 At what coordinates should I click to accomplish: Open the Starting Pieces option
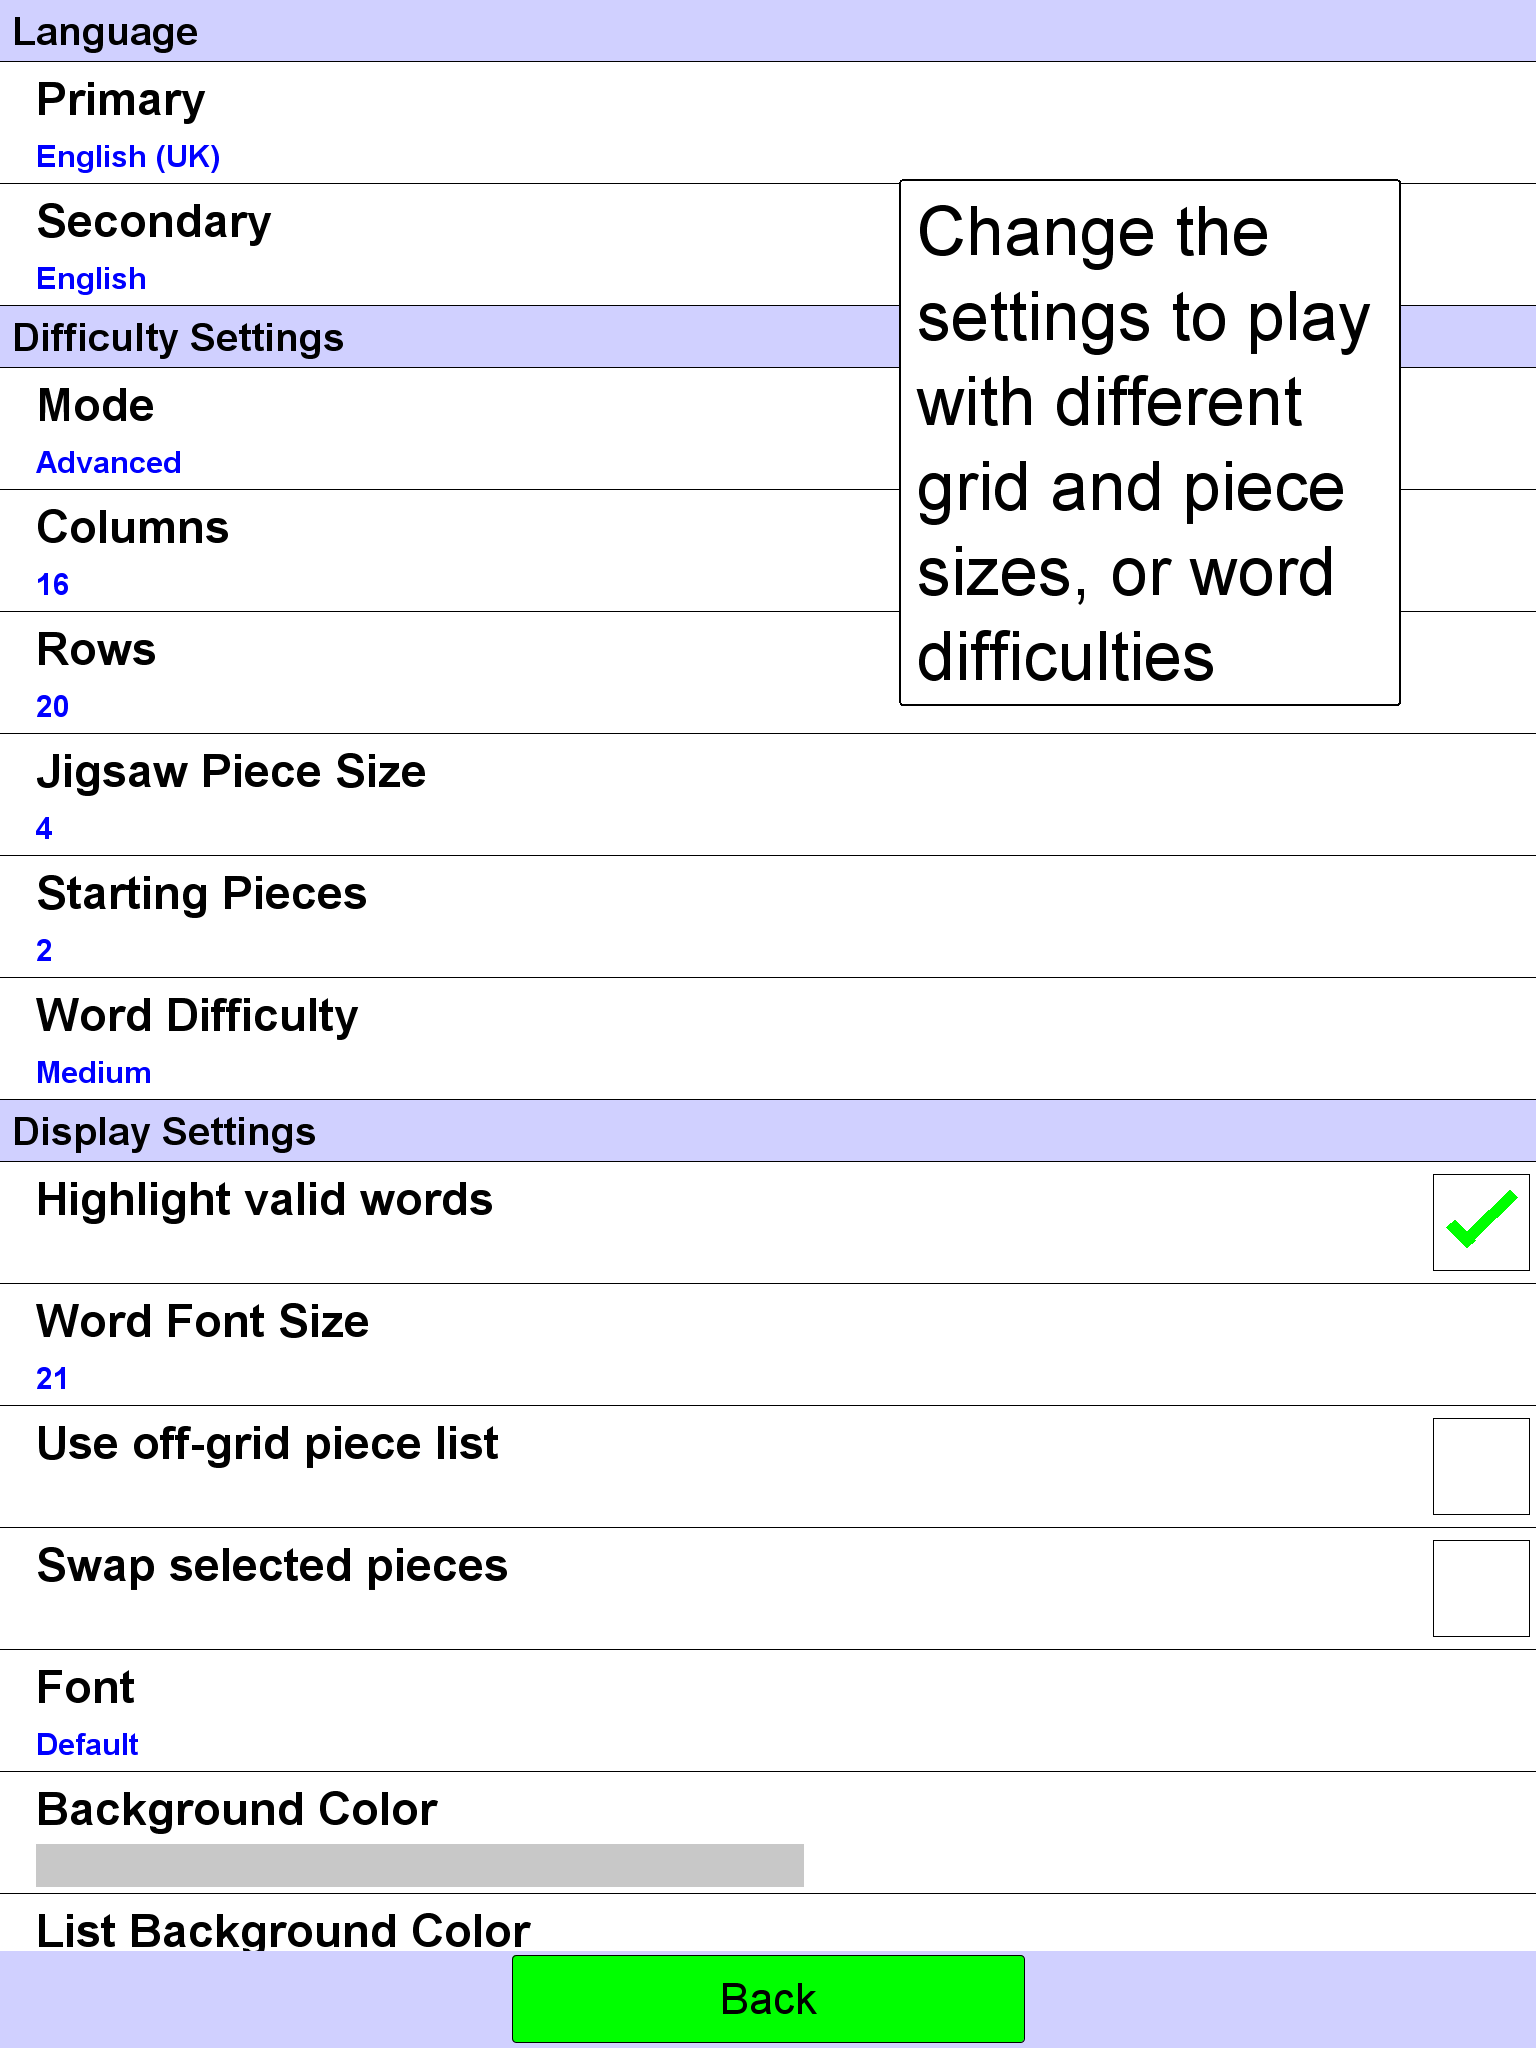pyautogui.click(x=768, y=917)
